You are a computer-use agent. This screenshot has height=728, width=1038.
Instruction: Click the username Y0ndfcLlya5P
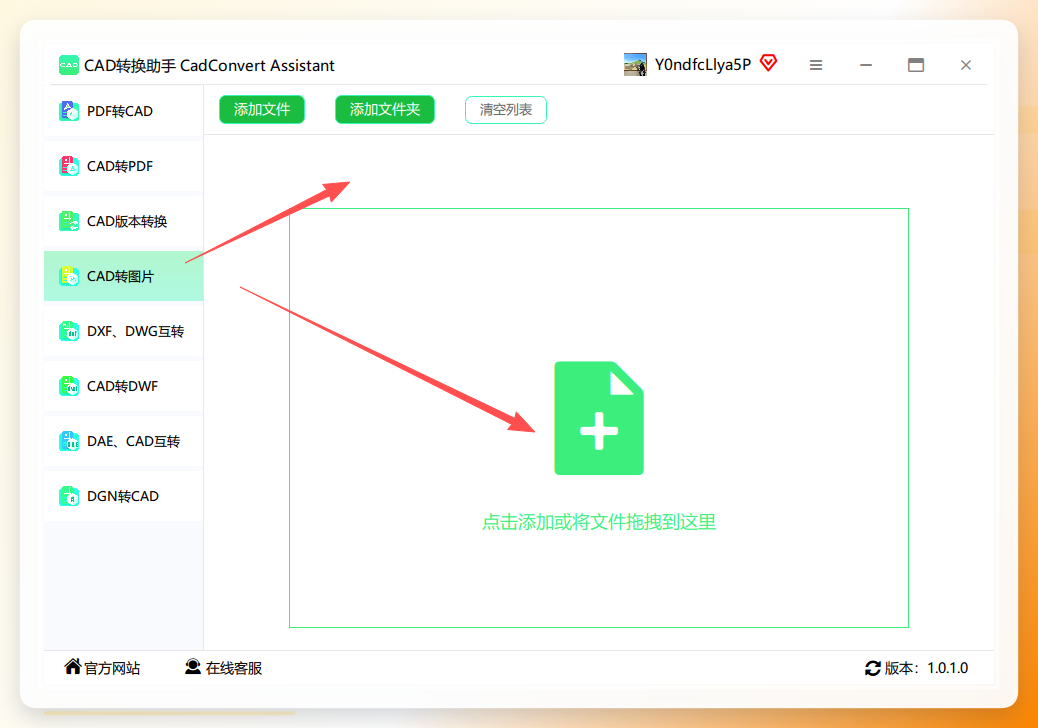click(x=703, y=64)
